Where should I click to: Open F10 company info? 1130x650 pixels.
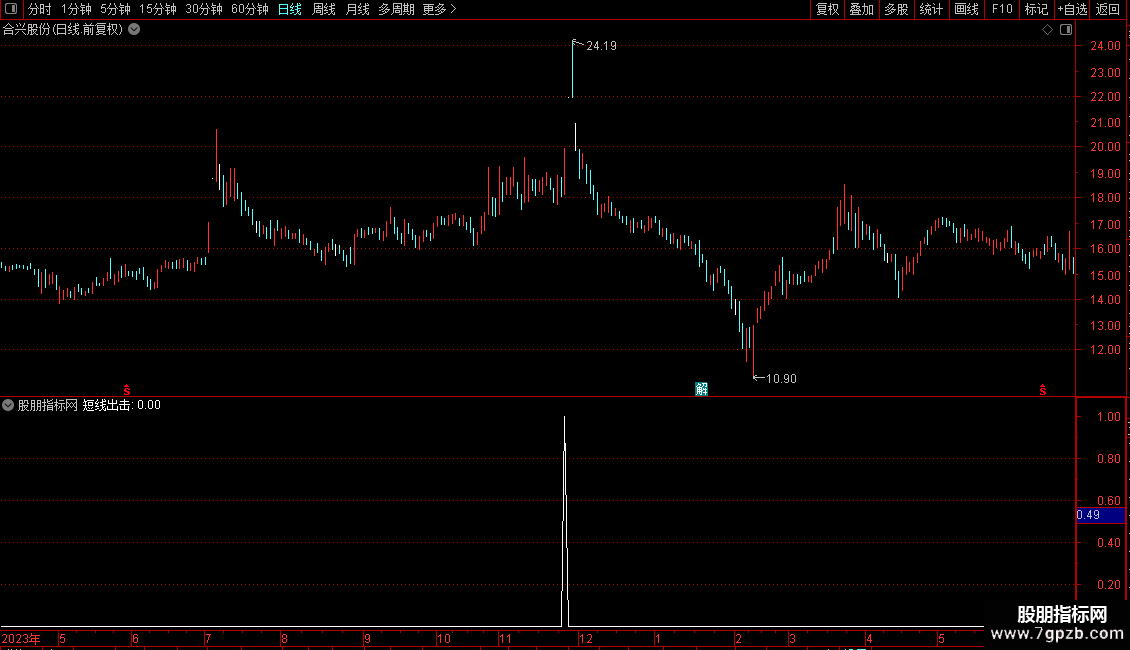(x=1002, y=9)
